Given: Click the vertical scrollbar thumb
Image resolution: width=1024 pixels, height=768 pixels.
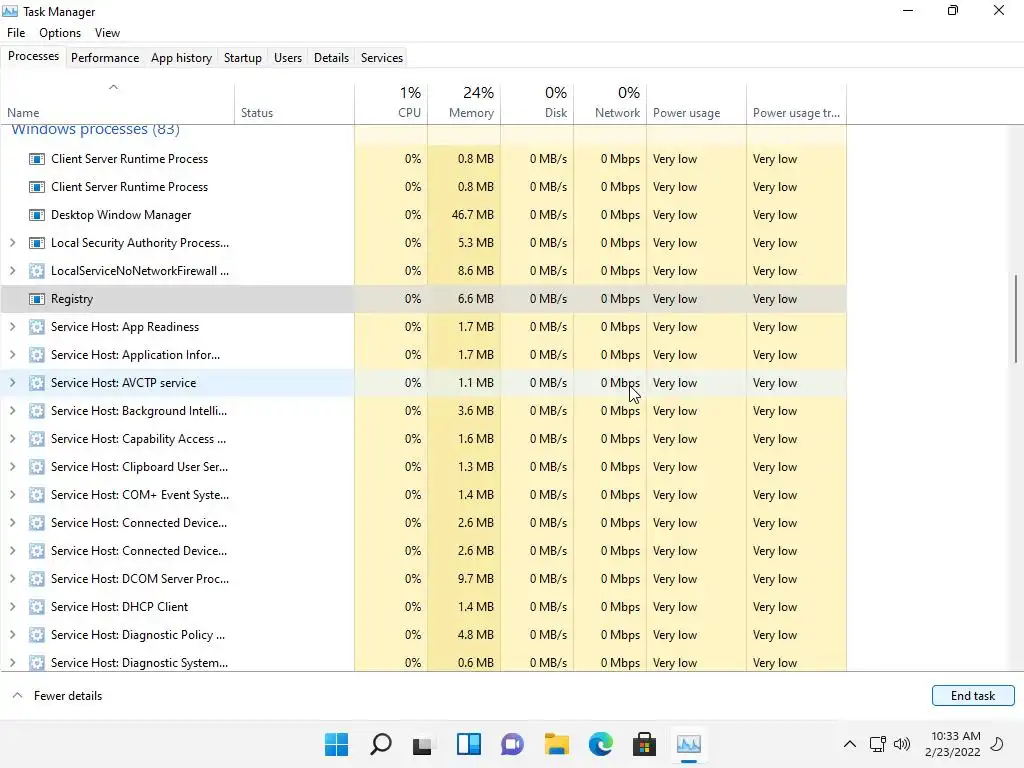Looking at the screenshot, I should [x=1016, y=319].
